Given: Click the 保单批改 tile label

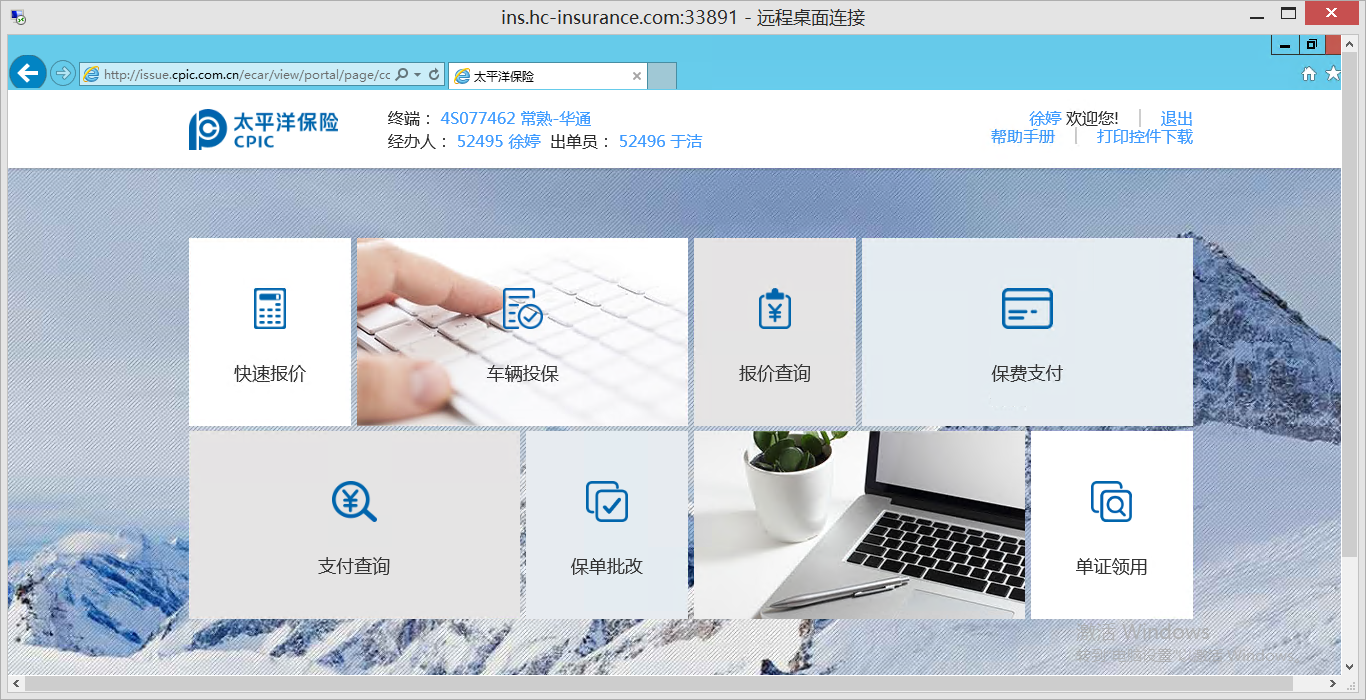Looking at the screenshot, I should tap(606, 567).
